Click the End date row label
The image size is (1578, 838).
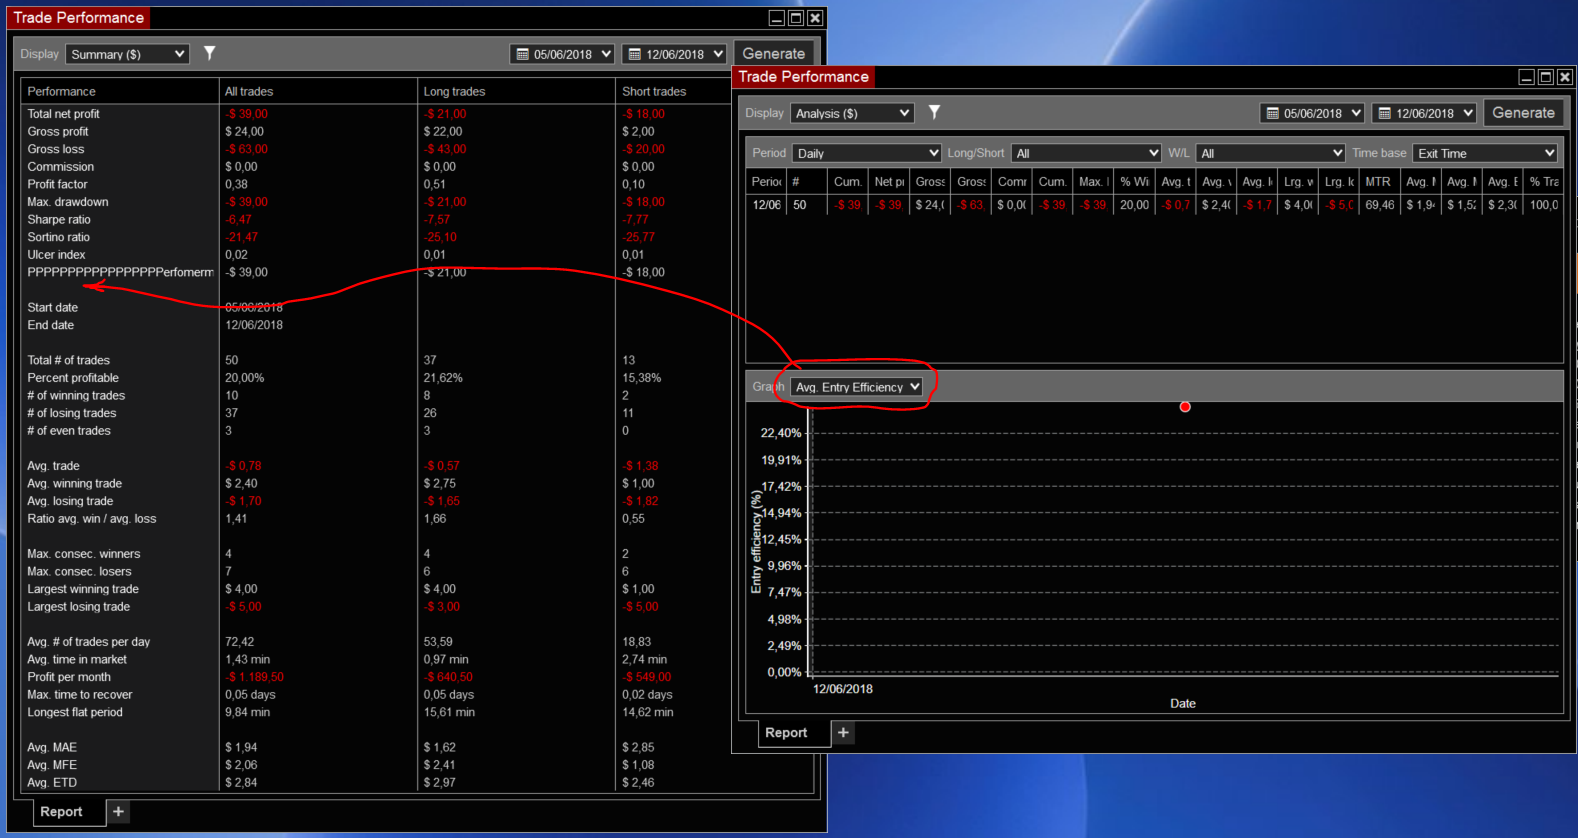click(x=50, y=325)
